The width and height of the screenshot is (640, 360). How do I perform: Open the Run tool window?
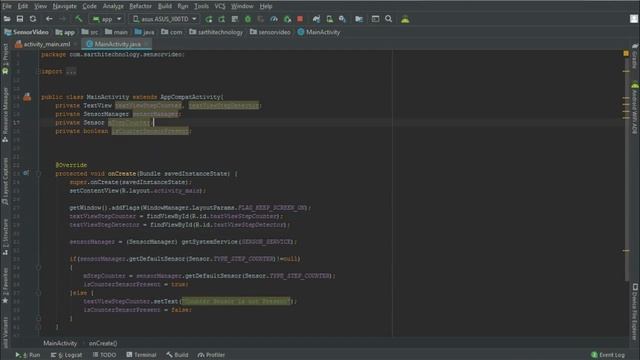coord(28,355)
